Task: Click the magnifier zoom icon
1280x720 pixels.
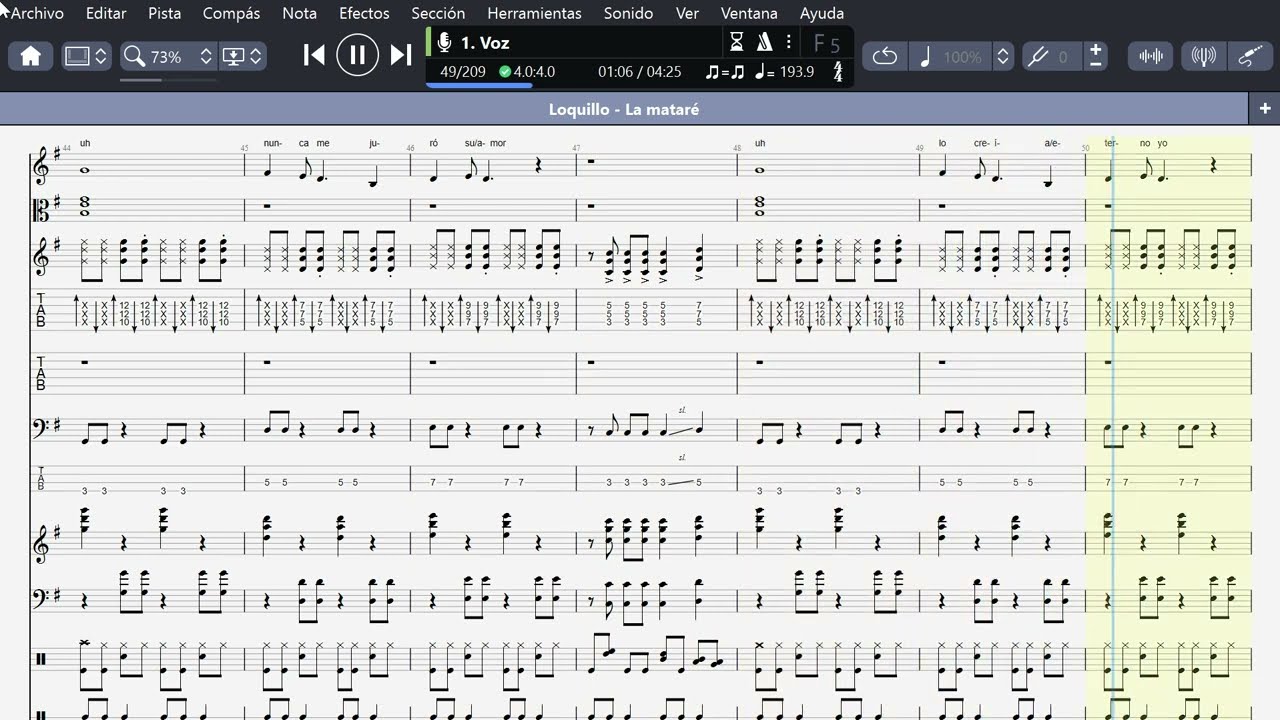Action: tap(134, 57)
